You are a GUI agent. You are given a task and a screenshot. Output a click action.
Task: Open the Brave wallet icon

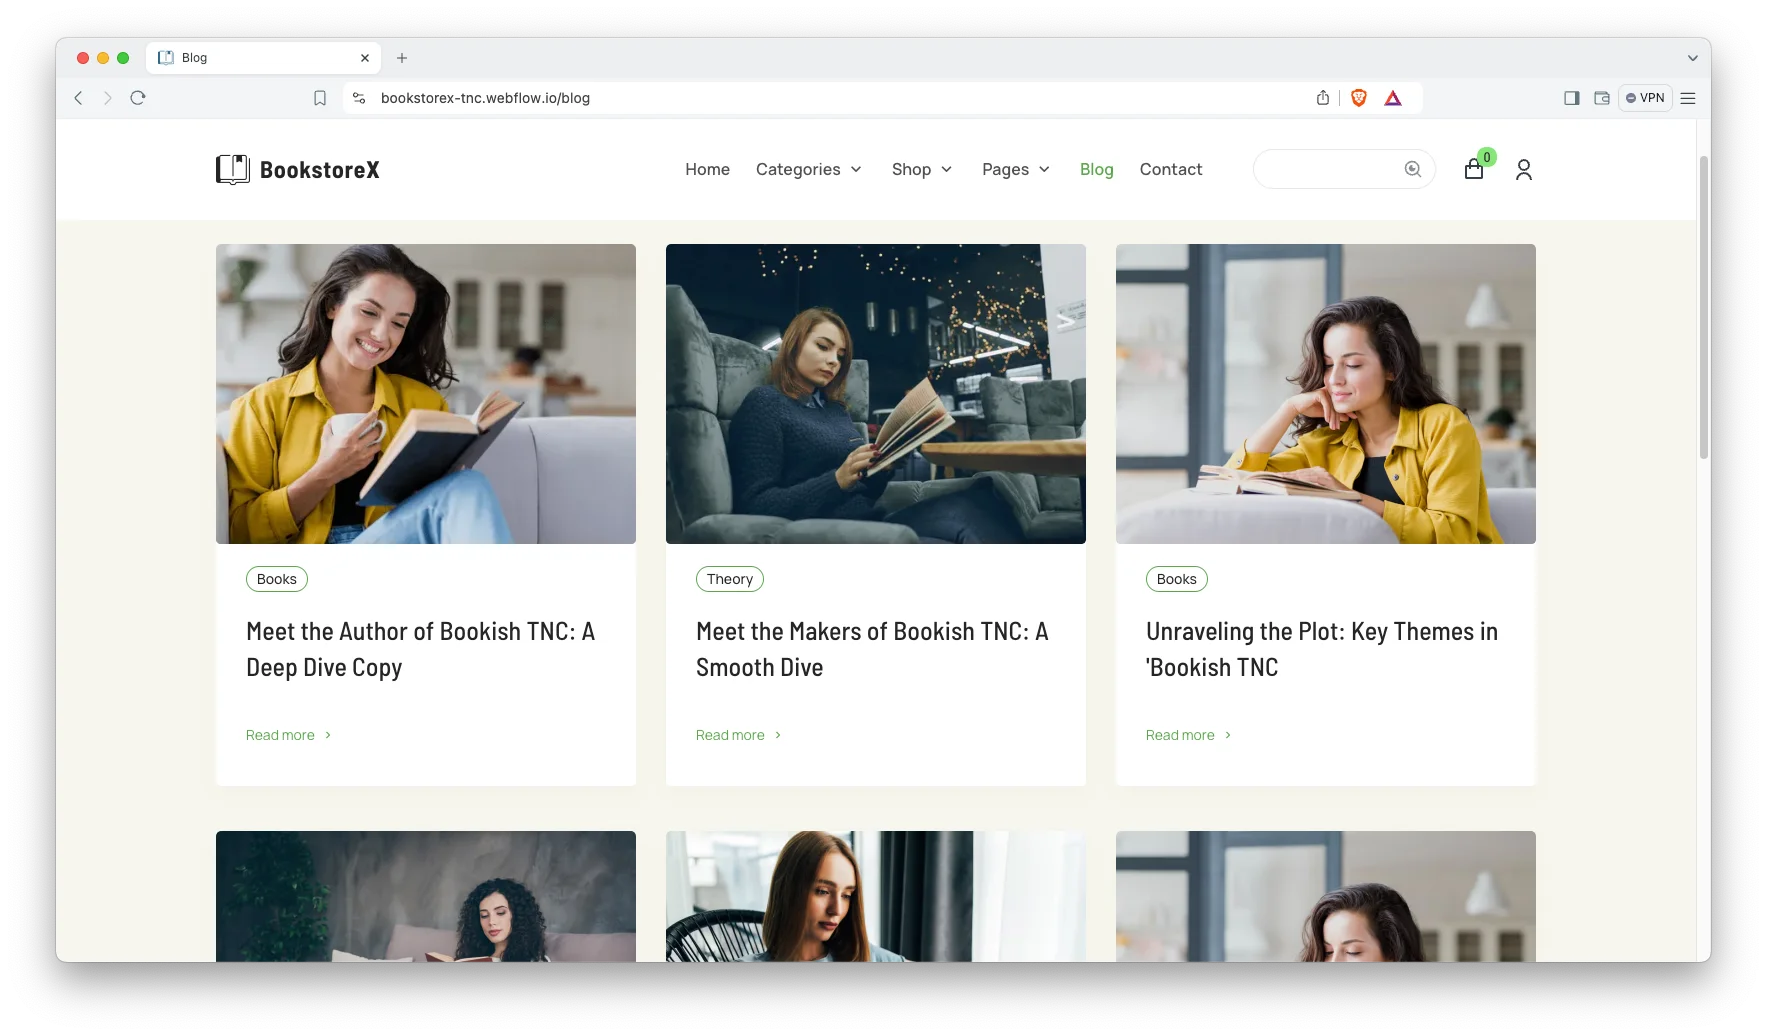[x=1601, y=98]
